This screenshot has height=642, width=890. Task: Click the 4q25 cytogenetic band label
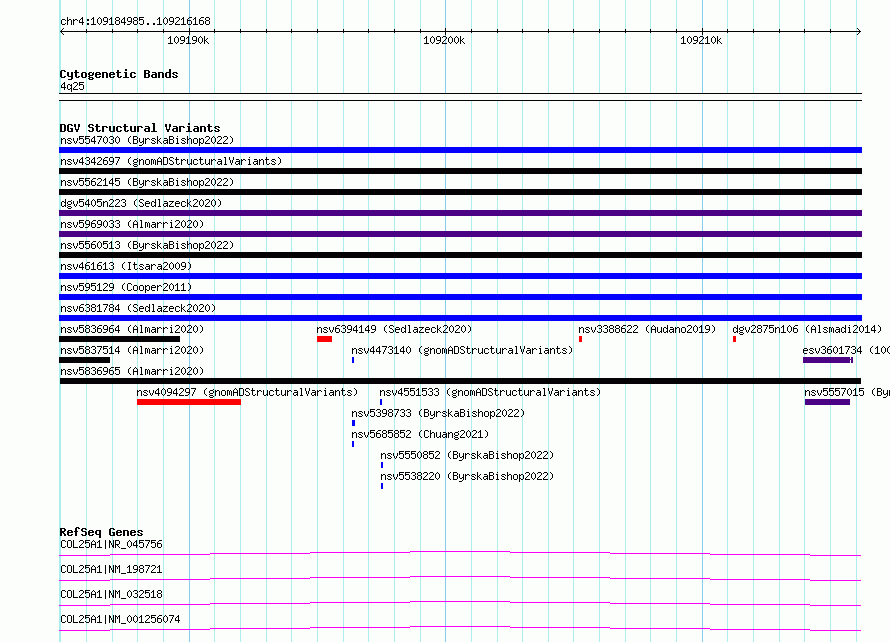(x=72, y=86)
